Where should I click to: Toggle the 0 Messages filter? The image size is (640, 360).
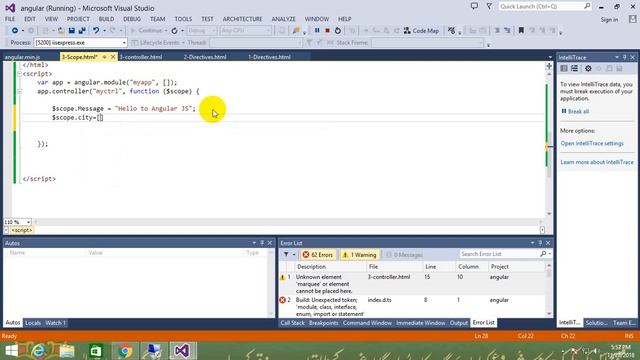click(x=404, y=255)
